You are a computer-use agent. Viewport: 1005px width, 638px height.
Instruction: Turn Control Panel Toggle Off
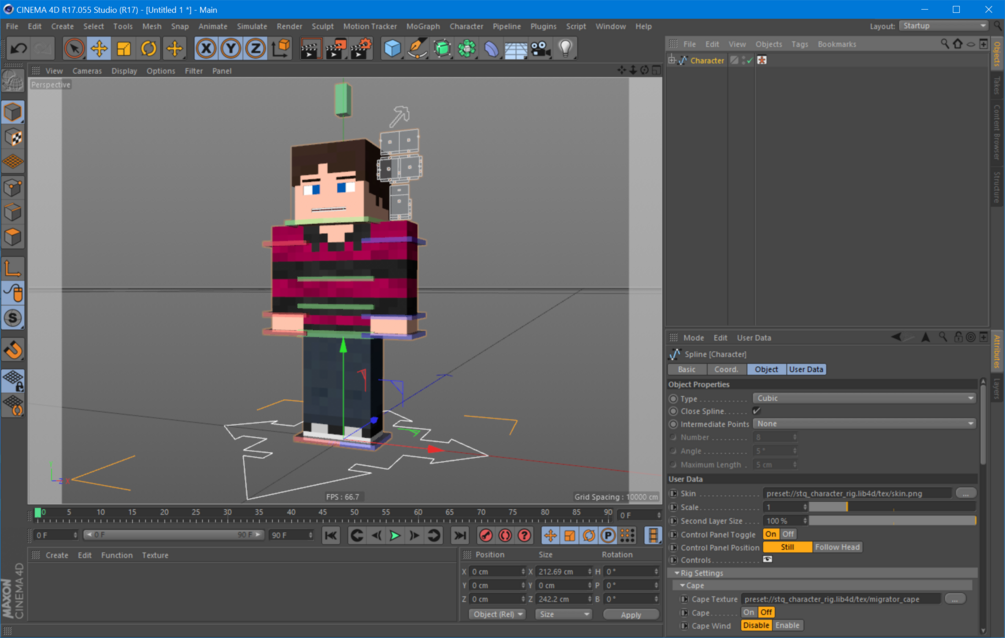(x=788, y=534)
